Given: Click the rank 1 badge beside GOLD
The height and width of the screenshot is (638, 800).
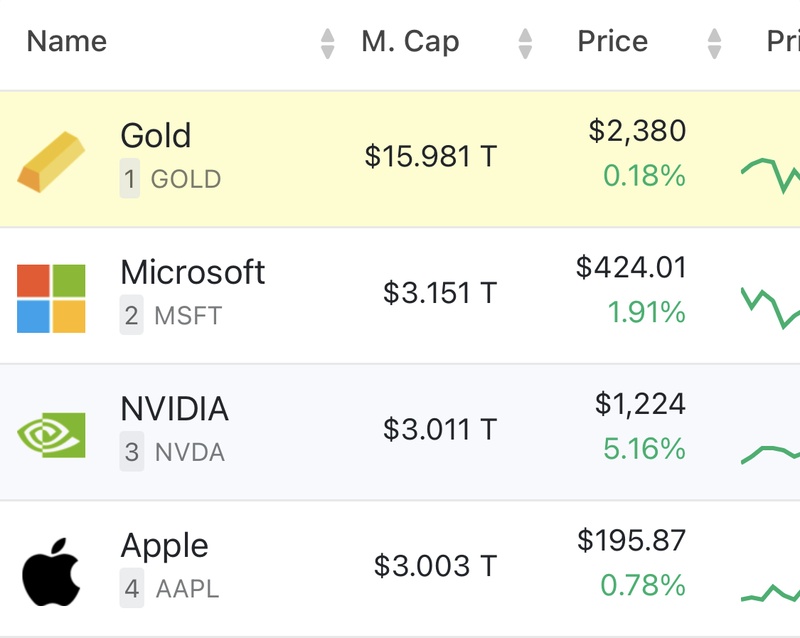Looking at the screenshot, I should click(x=130, y=180).
